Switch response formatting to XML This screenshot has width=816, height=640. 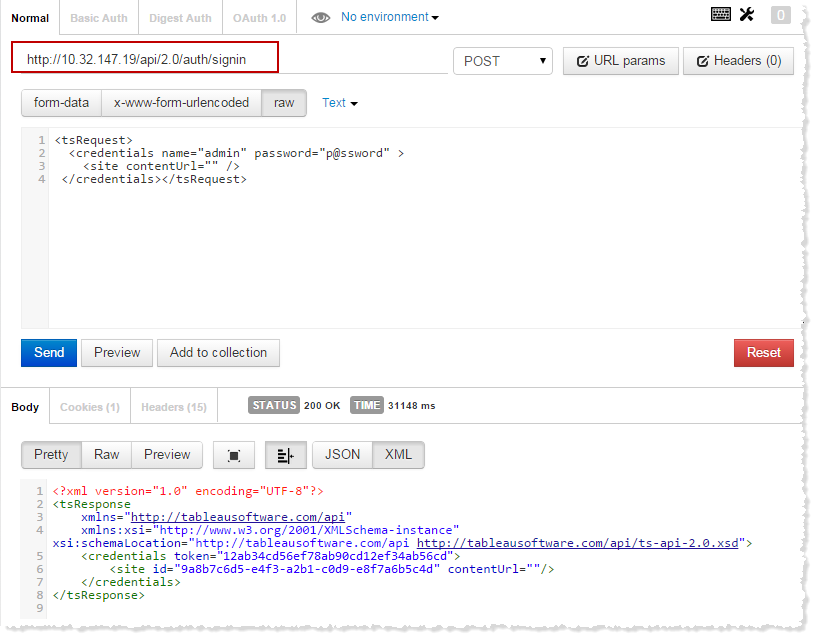398,455
